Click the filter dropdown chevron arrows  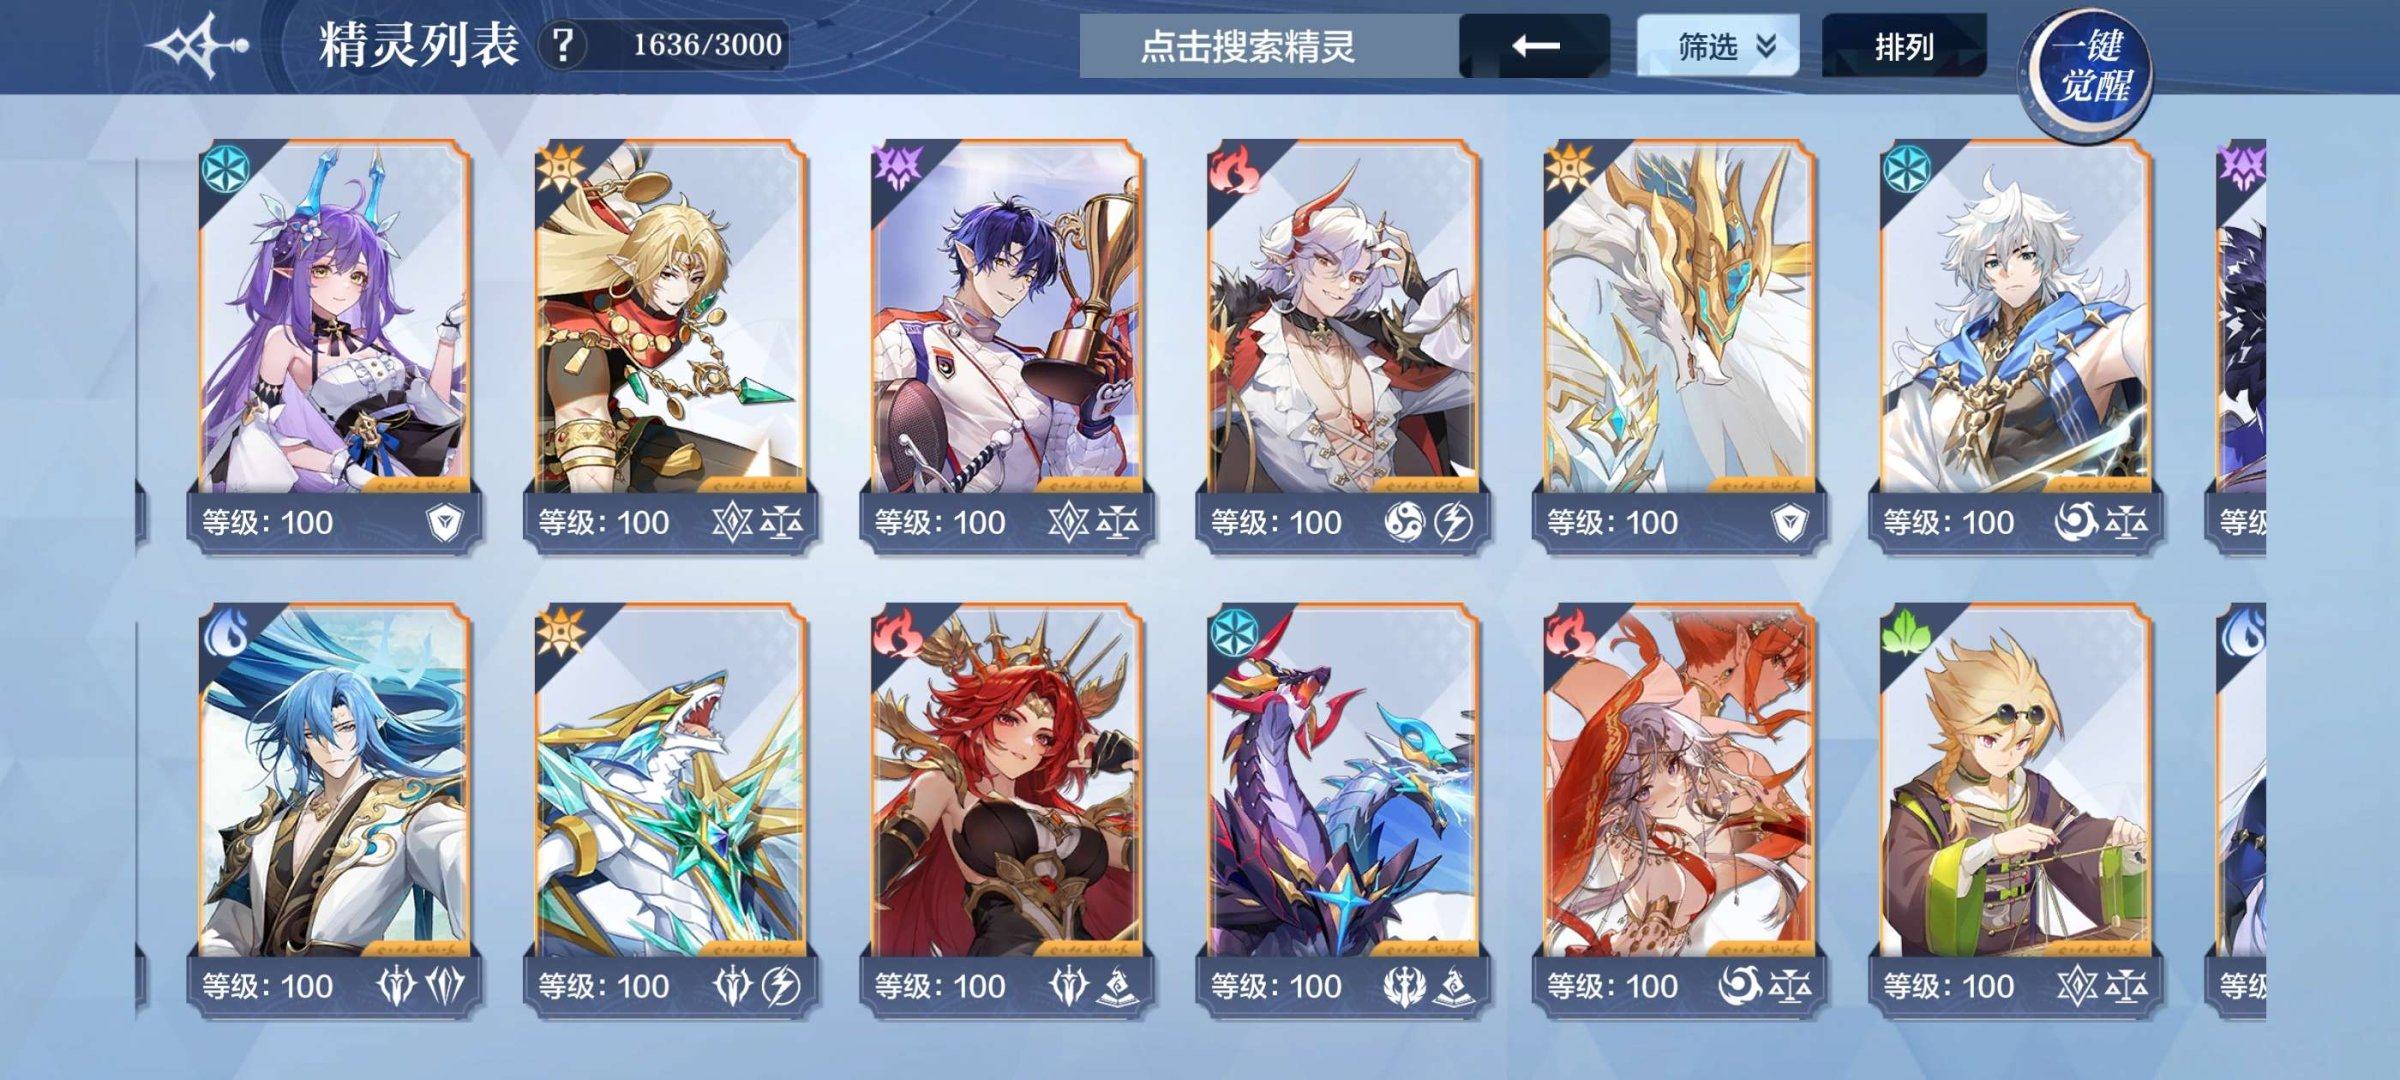(x=1766, y=46)
